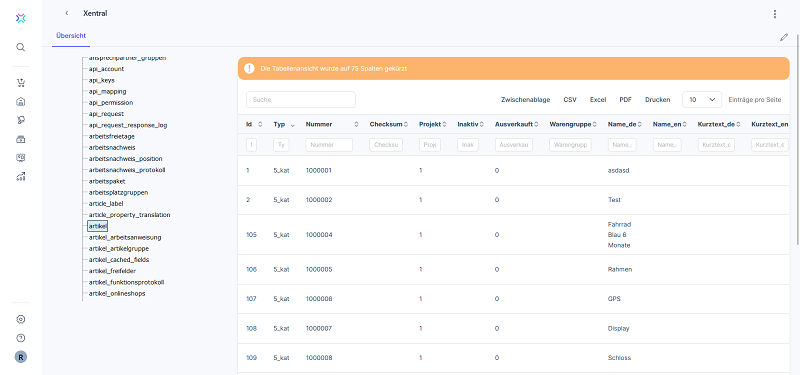
Task: Select artikel_onlineshops in the tree
Action: [x=117, y=293]
